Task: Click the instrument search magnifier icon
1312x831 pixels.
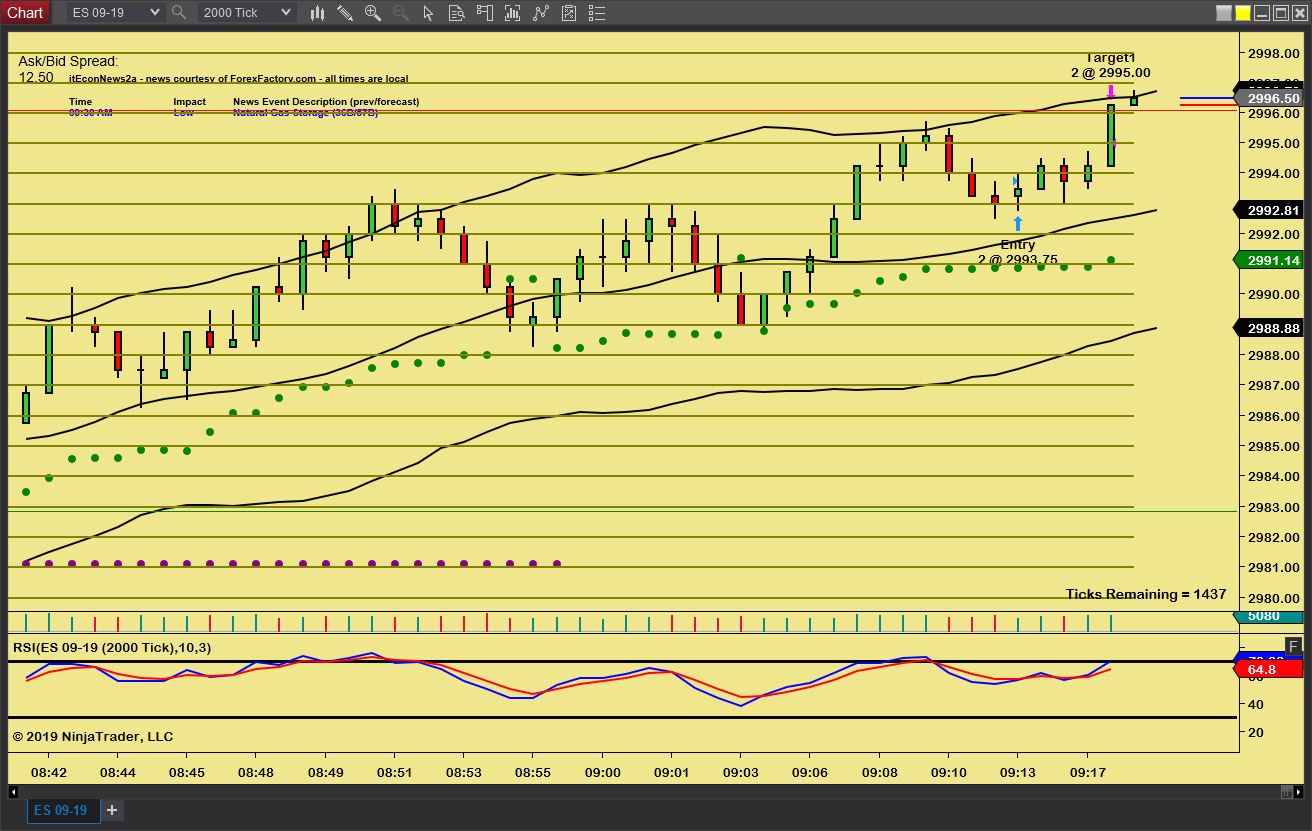Action: click(179, 13)
